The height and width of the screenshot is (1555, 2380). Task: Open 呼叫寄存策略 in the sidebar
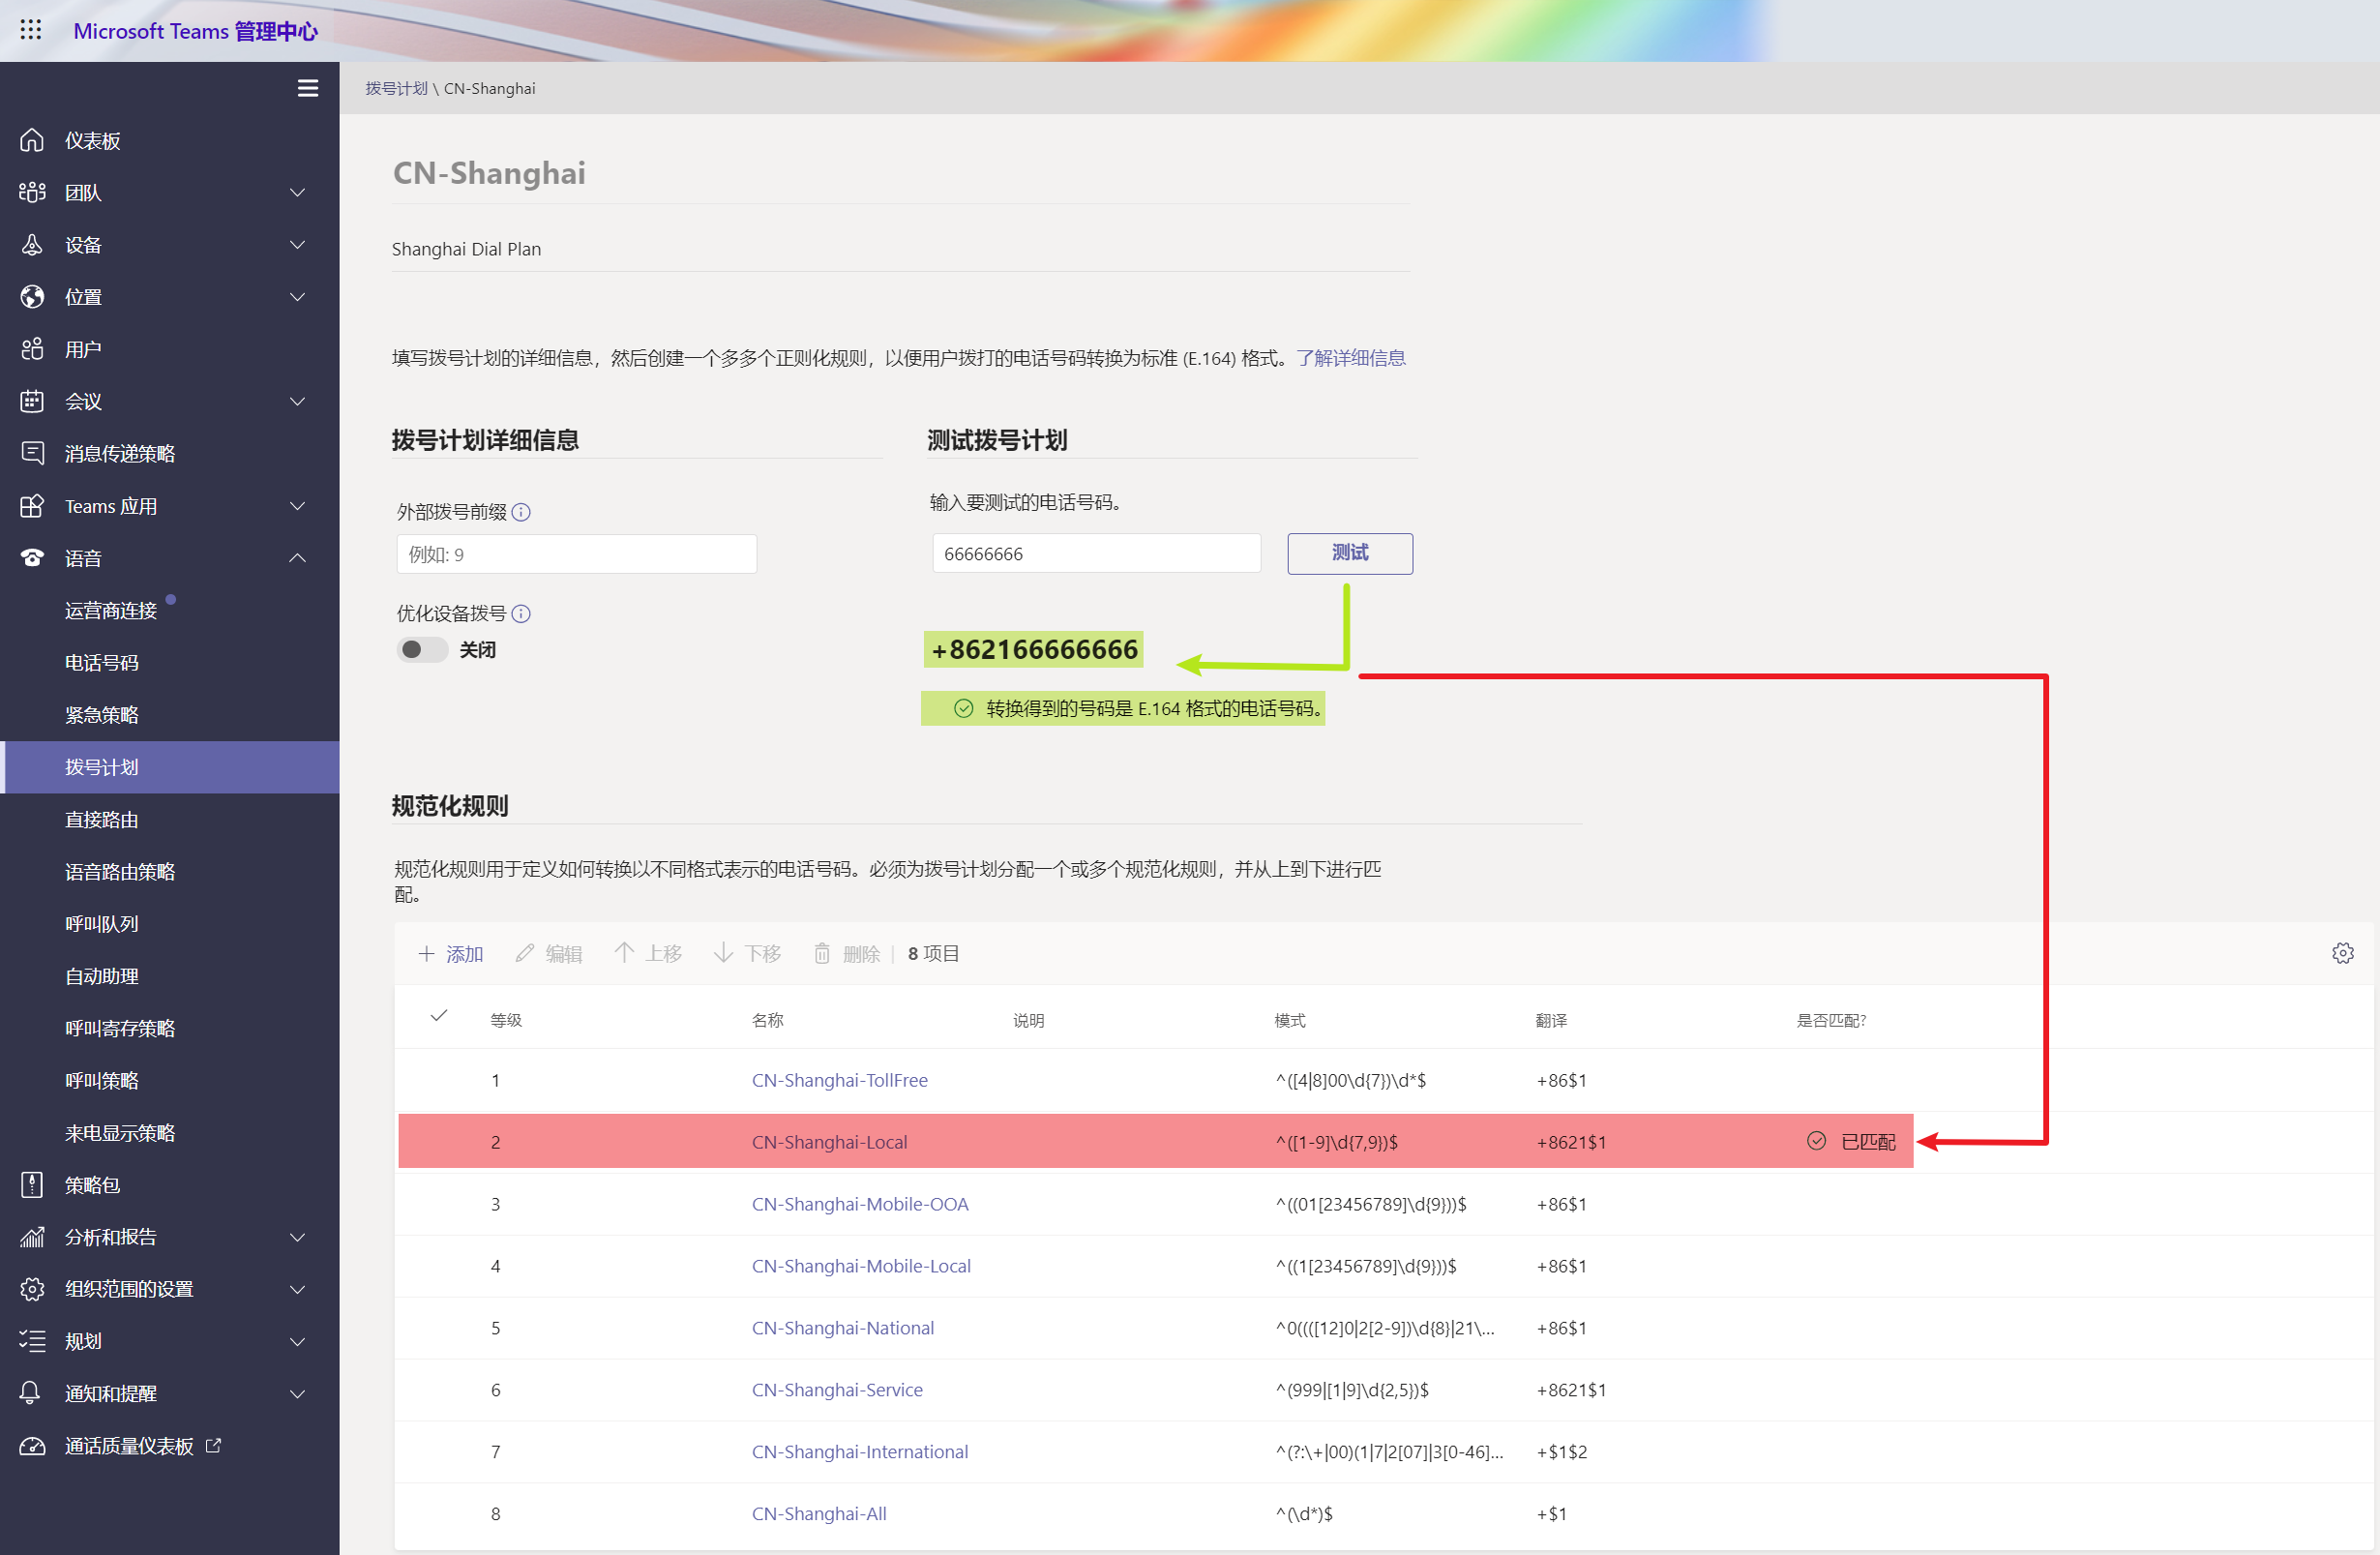[x=120, y=1027]
